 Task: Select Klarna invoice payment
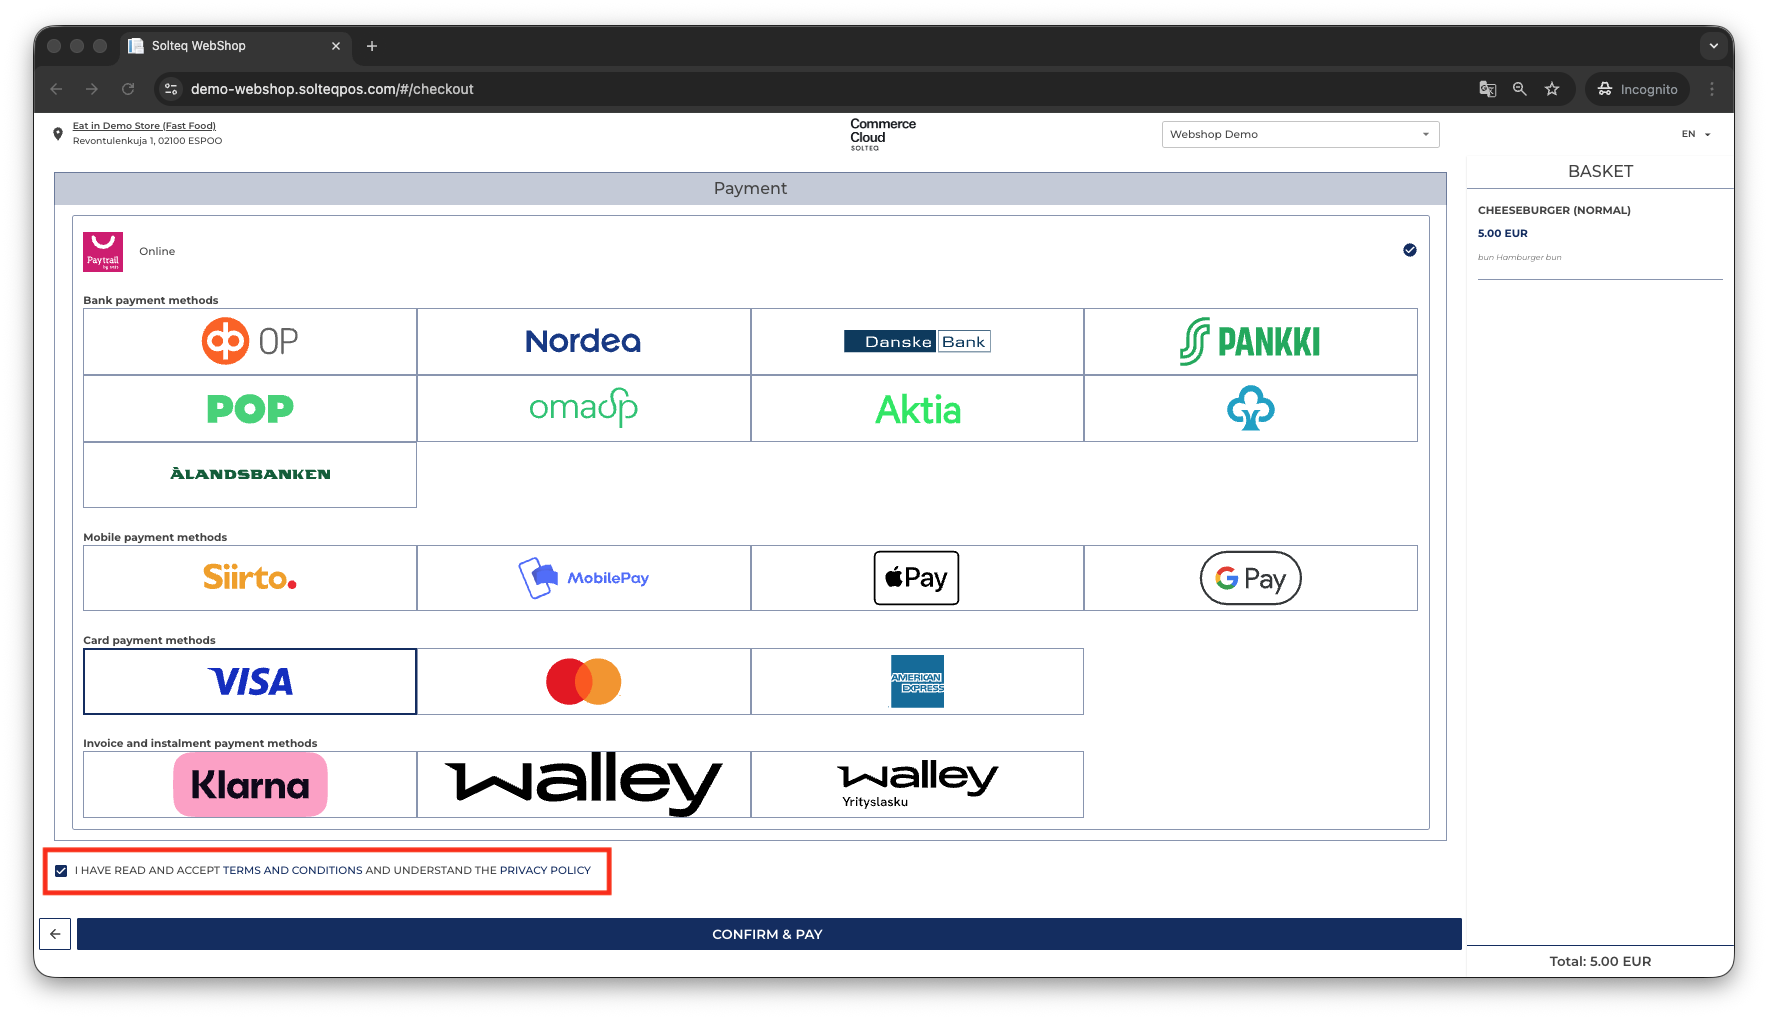point(250,785)
